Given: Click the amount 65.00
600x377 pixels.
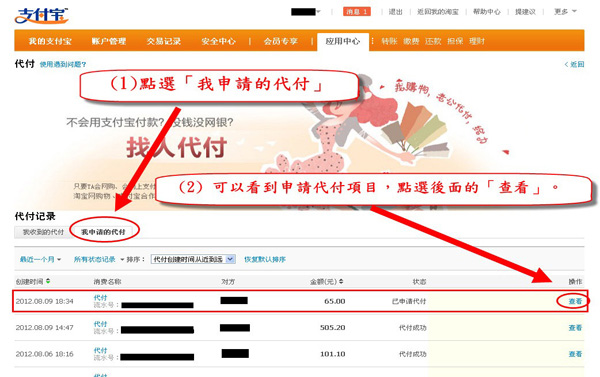Looking at the screenshot, I should (x=334, y=301).
